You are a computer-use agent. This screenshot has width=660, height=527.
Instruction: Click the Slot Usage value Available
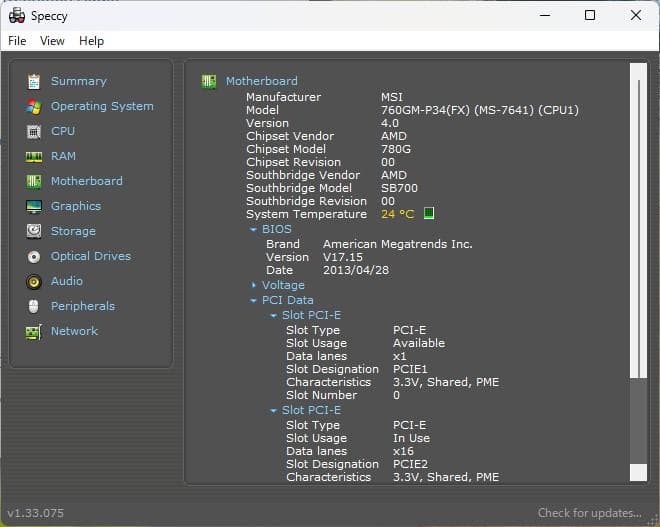[419, 343]
